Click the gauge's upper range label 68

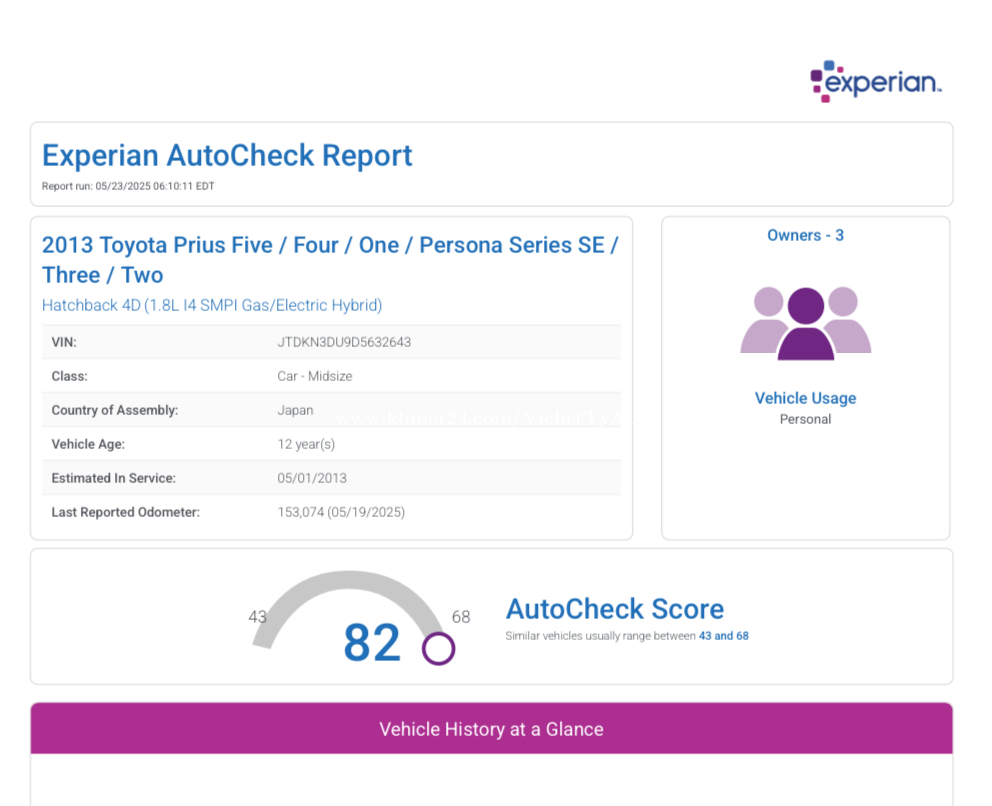point(461,617)
